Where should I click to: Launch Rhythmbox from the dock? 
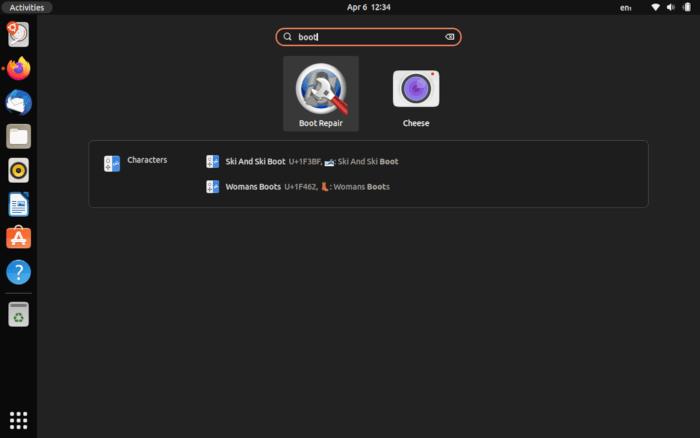click(18, 170)
